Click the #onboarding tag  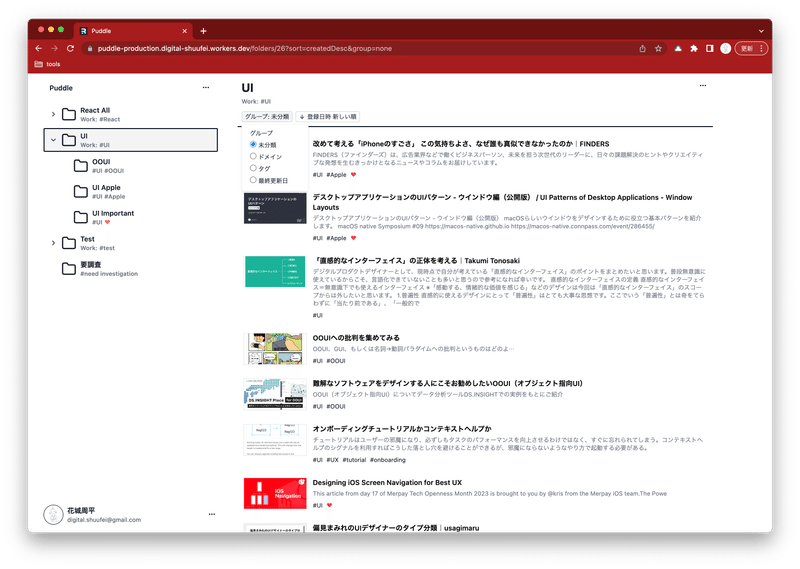tap(388, 460)
